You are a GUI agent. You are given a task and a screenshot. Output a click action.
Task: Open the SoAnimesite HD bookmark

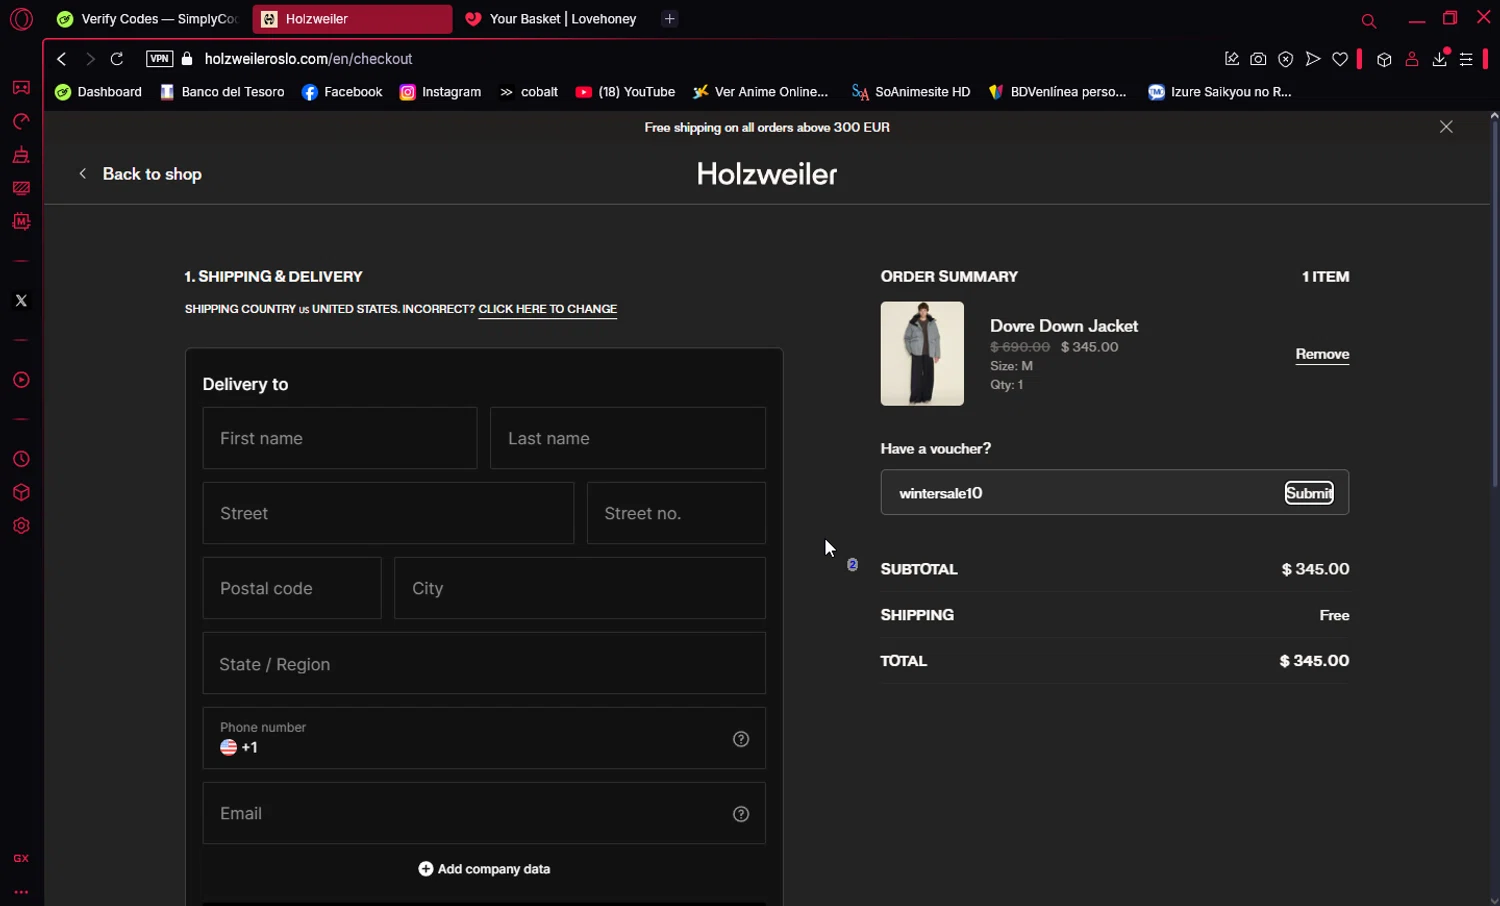click(911, 92)
